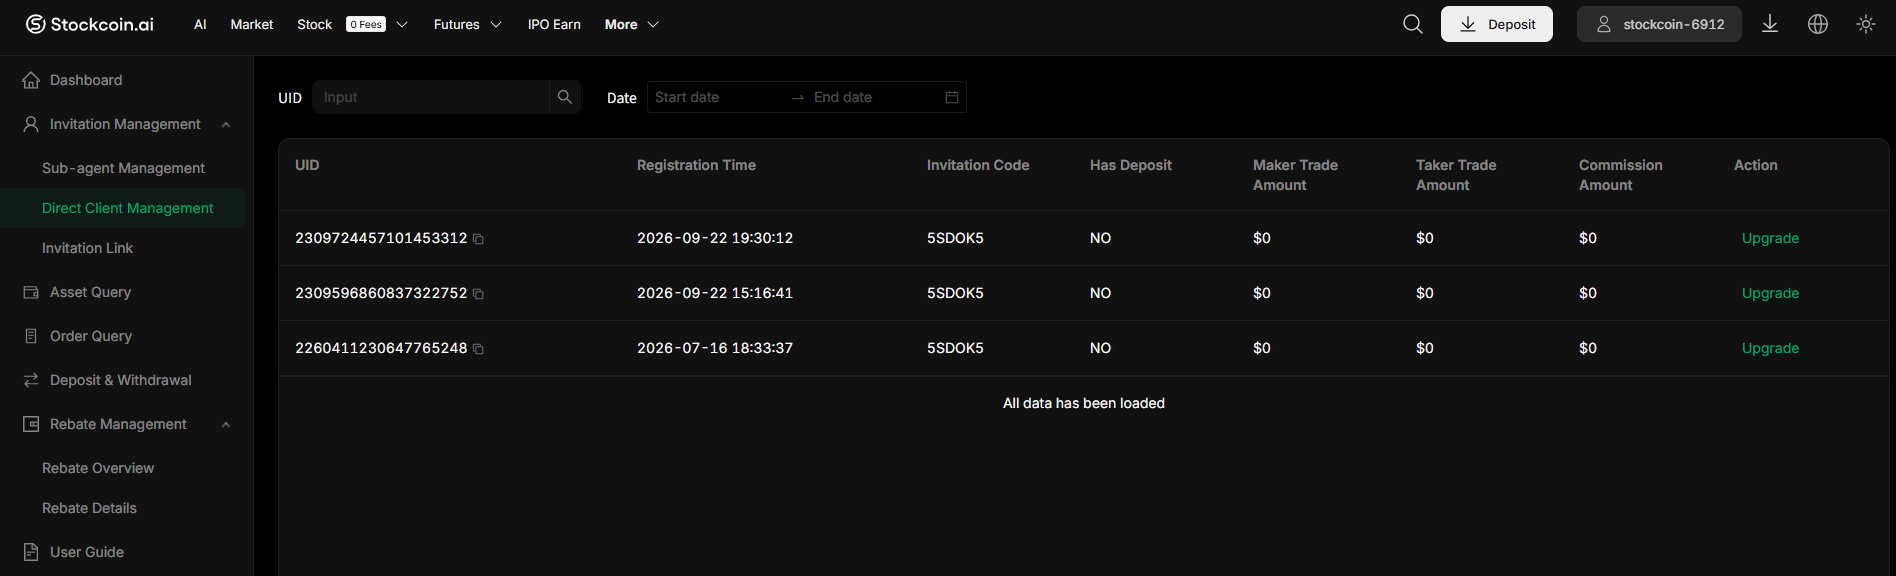Click the End date field
Image resolution: width=1896 pixels, height=576 pixels.
[873, 97]
